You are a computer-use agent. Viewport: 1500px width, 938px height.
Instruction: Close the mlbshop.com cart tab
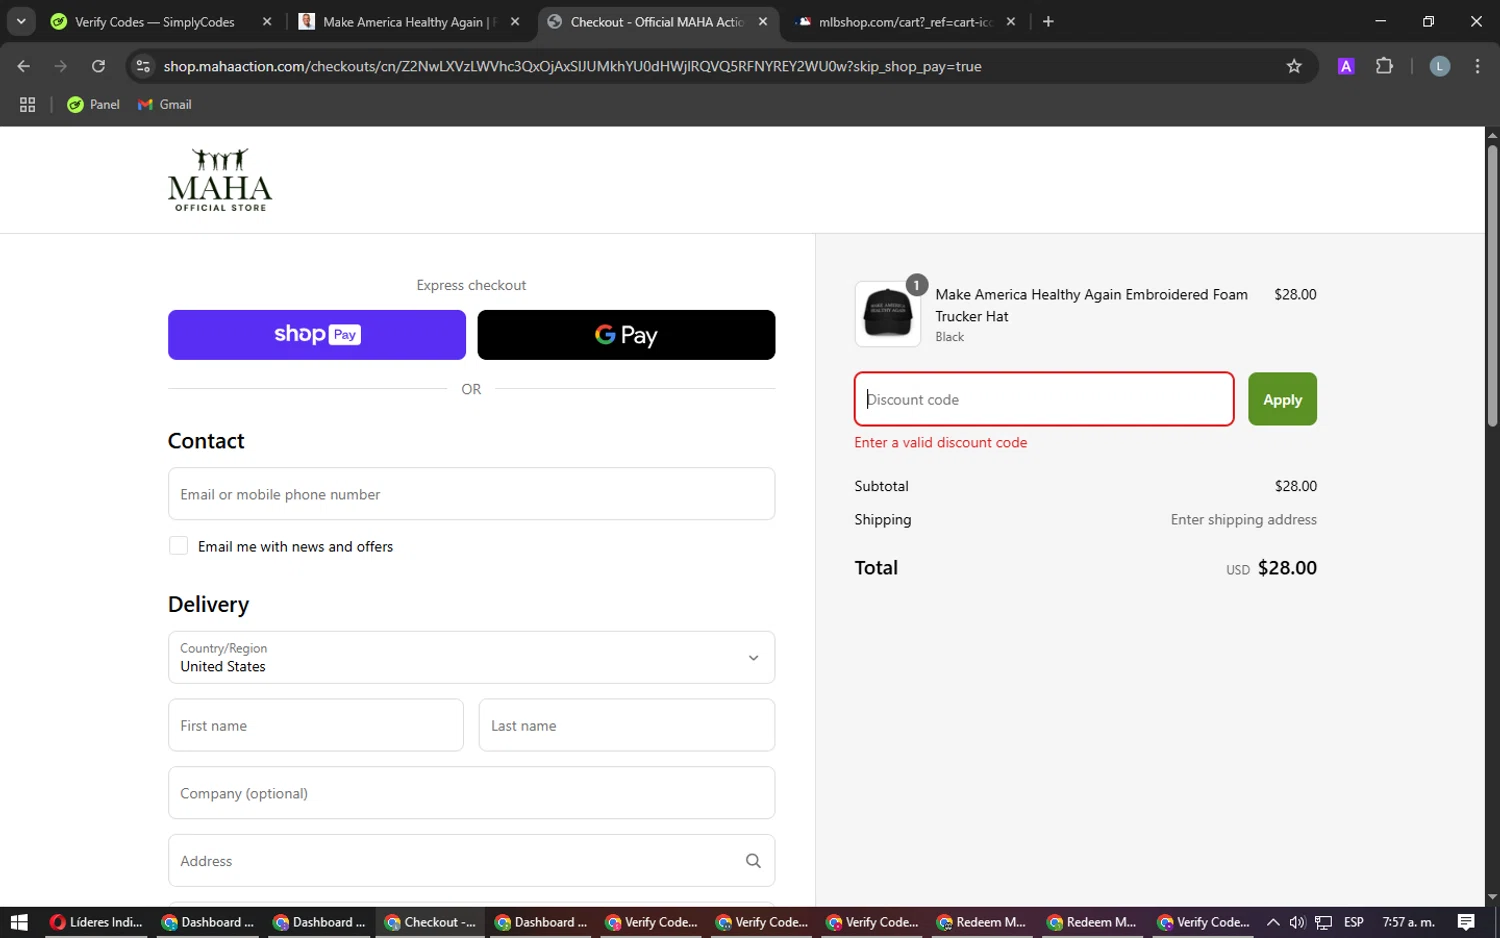coord(1011,21)
